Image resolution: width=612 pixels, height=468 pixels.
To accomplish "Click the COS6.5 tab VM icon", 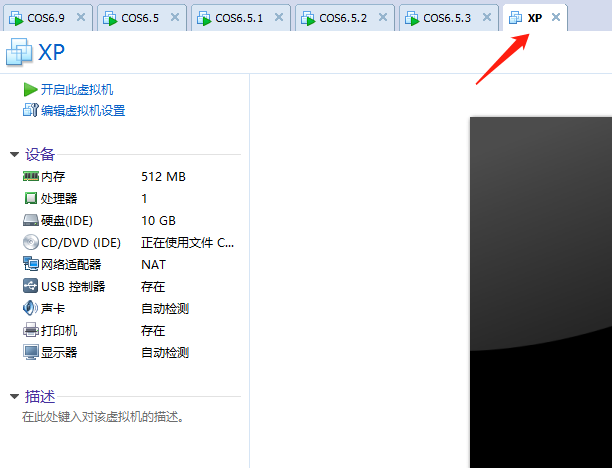I will point(110,18).
